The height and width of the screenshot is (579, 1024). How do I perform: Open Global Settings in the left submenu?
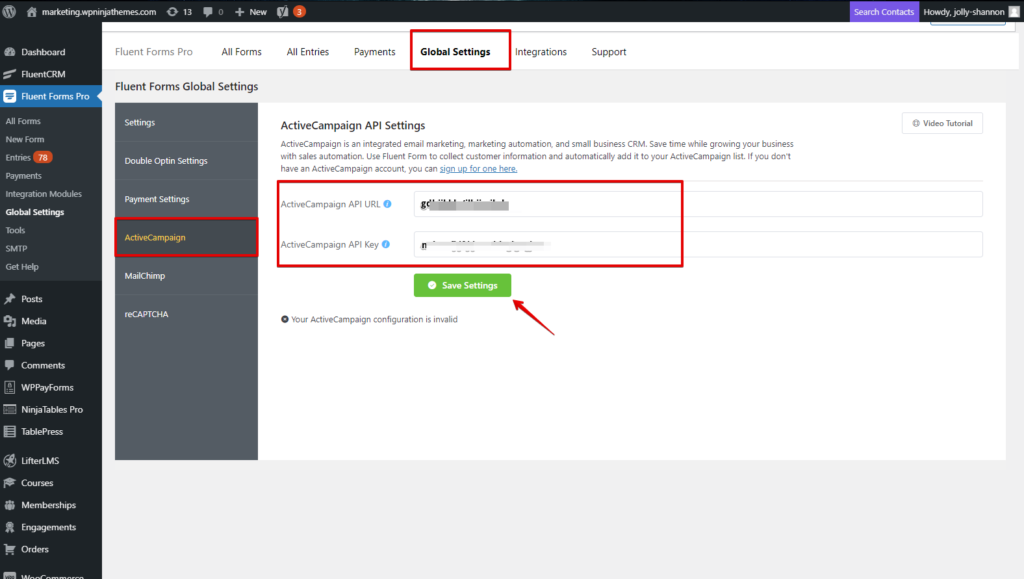[x=35, y=213]
